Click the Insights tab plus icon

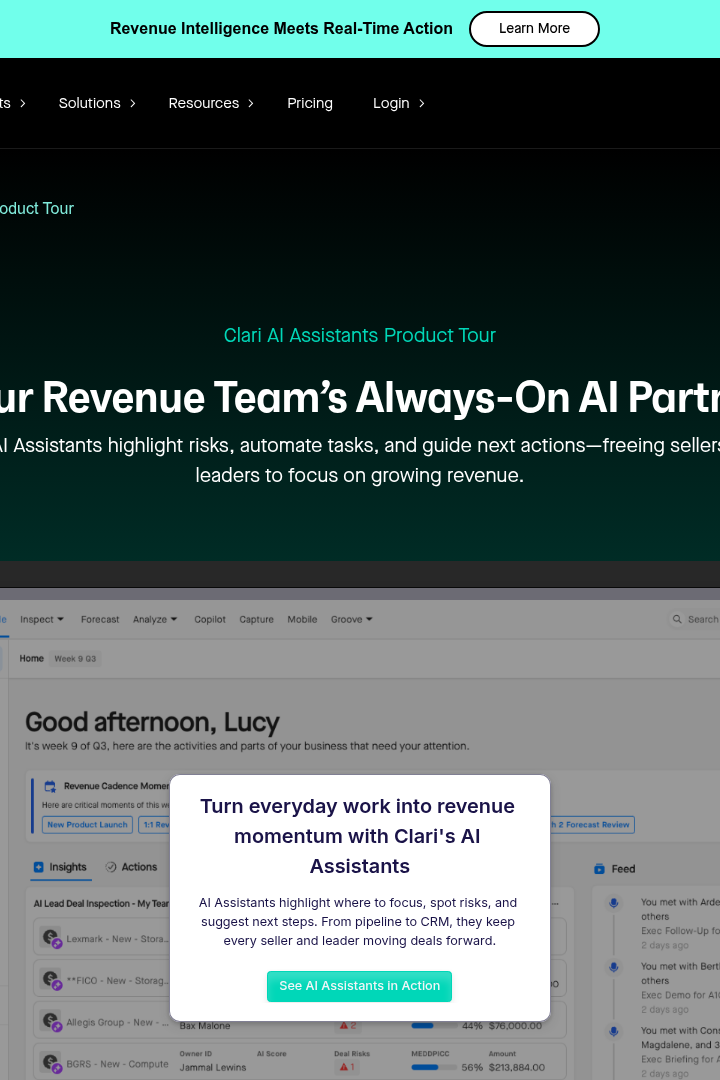39,867
